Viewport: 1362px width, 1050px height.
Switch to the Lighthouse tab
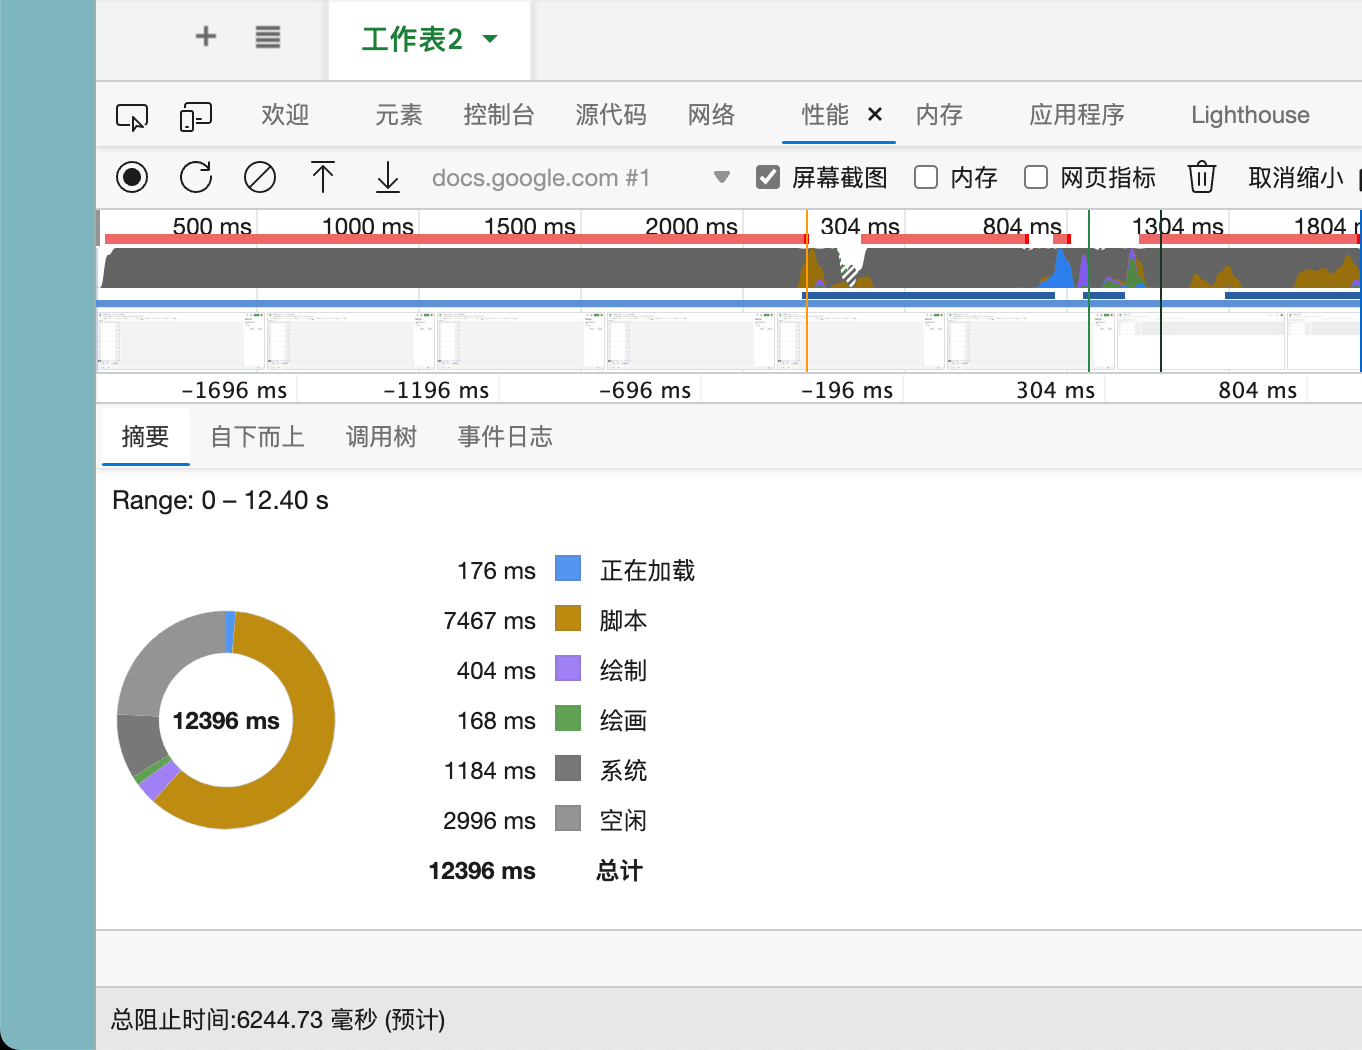pos(1250,115)
